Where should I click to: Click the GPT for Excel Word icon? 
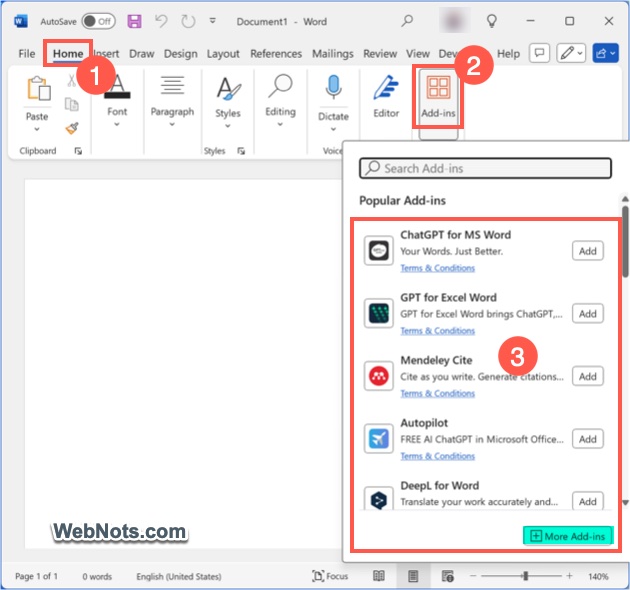[378, 313]
